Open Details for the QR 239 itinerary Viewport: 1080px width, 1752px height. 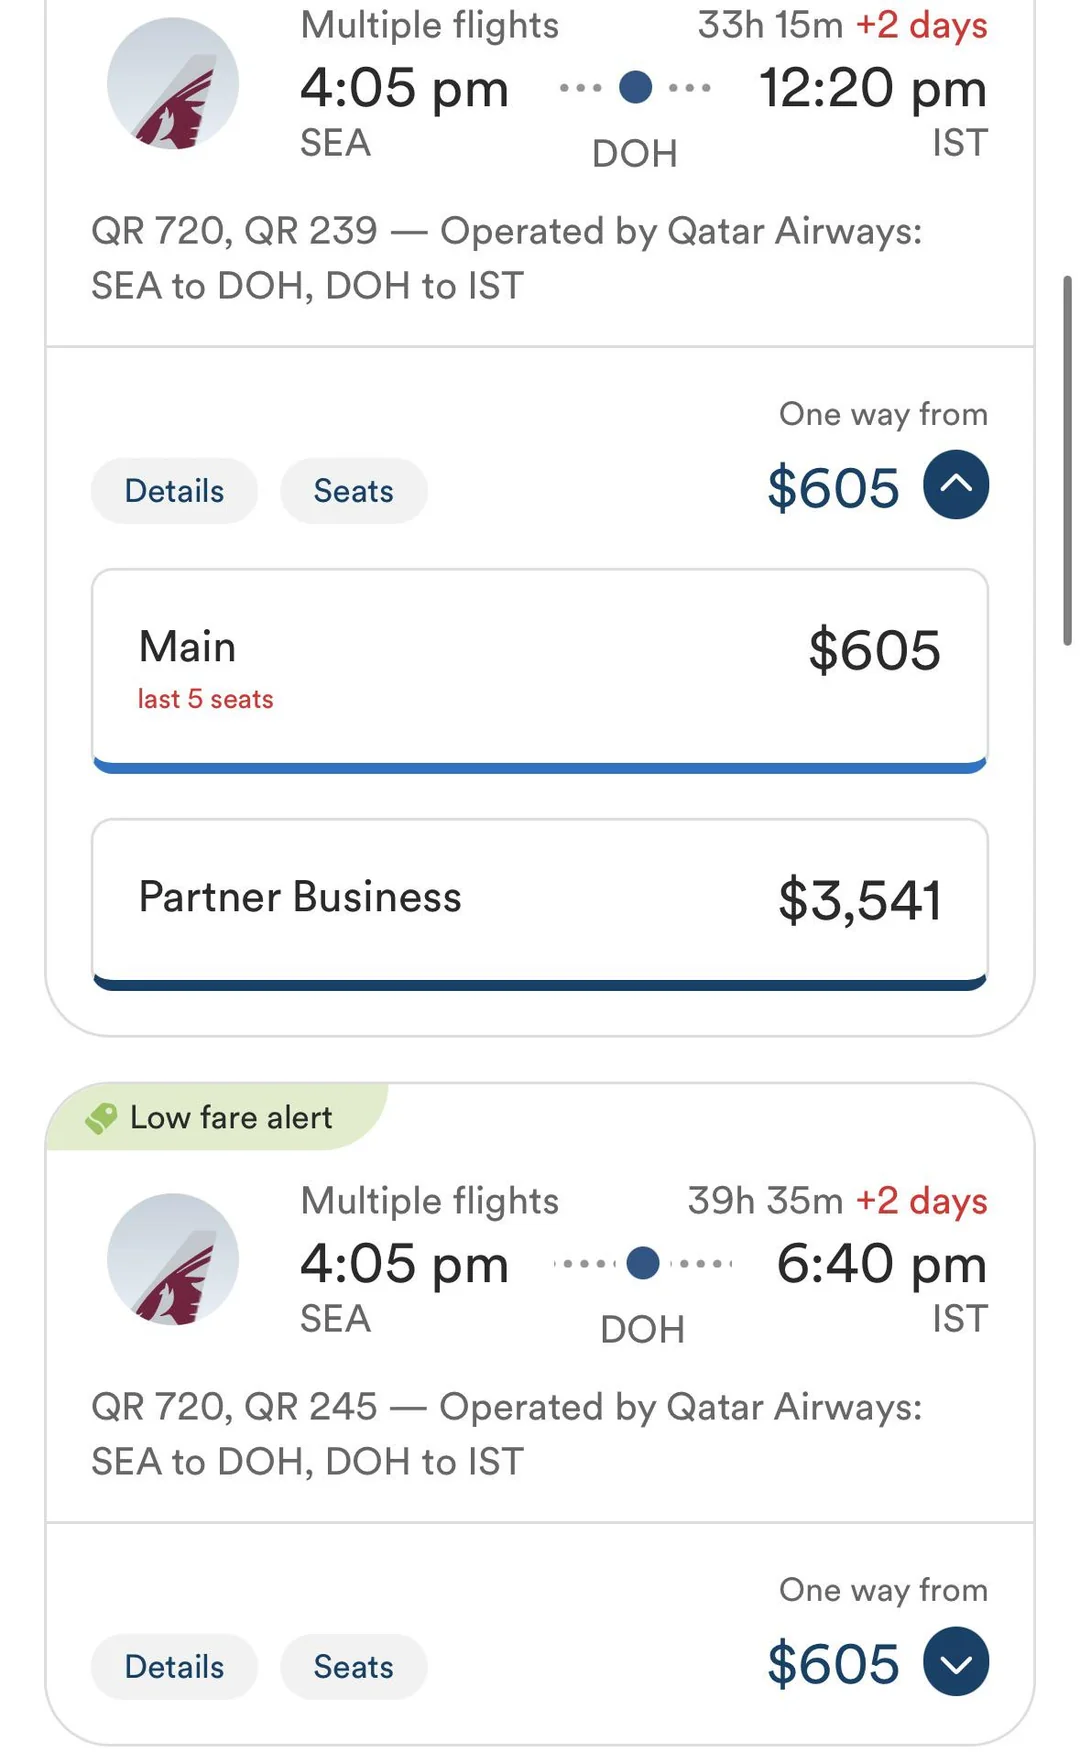[174, 491]
